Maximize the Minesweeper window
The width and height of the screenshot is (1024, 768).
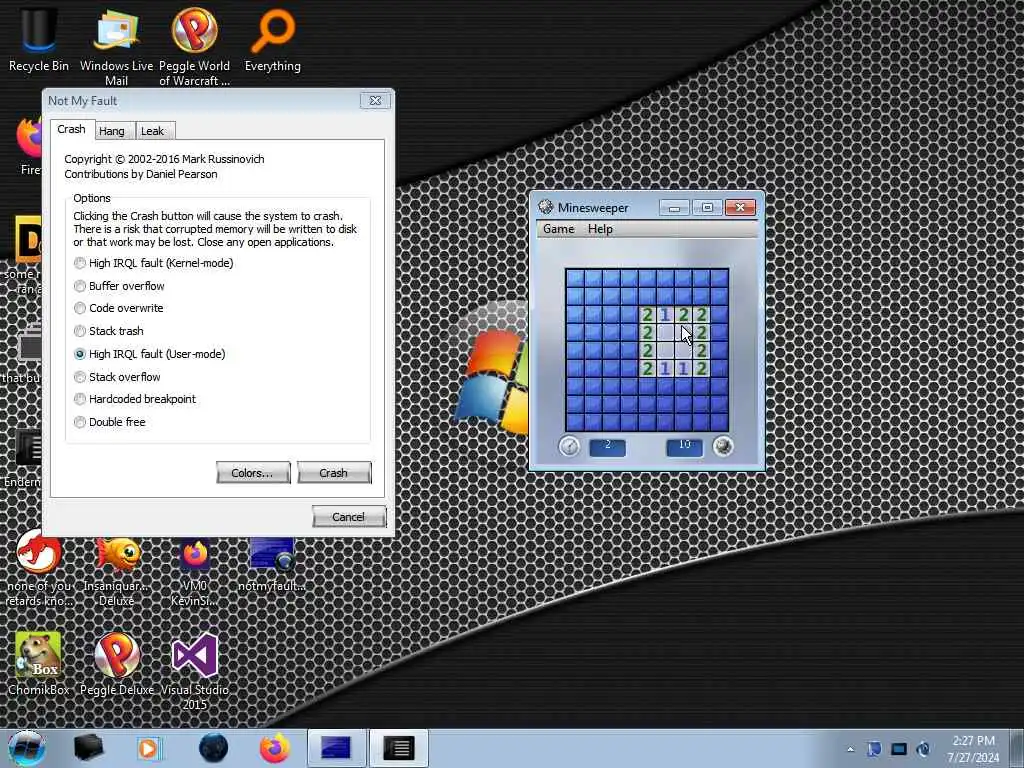(707, 208)
